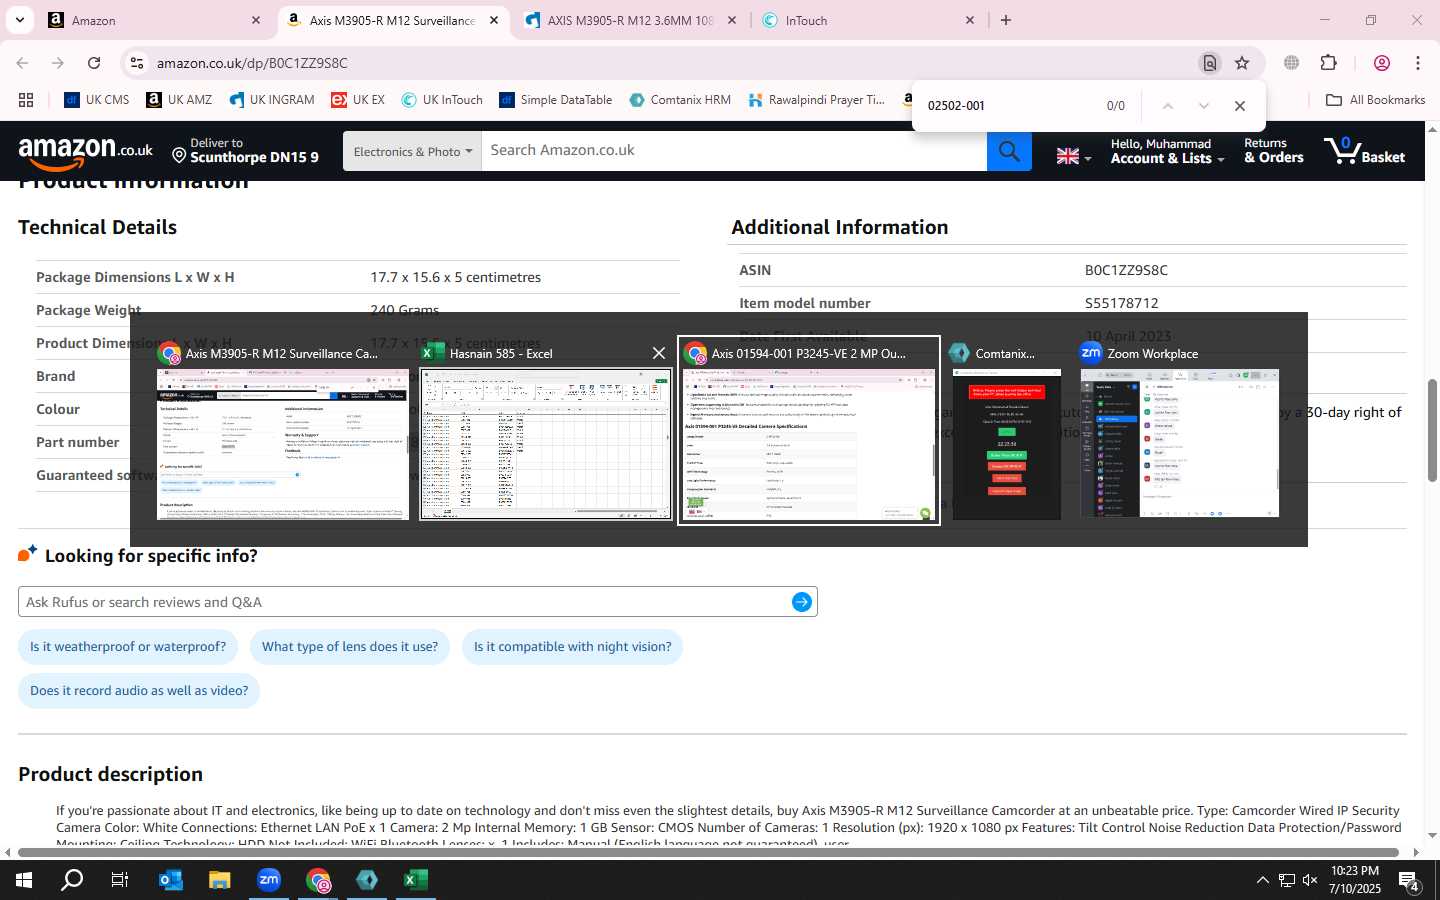Switch to the Amazon tab
Screen dimensions: 1440x900
[x=152, y=20]
